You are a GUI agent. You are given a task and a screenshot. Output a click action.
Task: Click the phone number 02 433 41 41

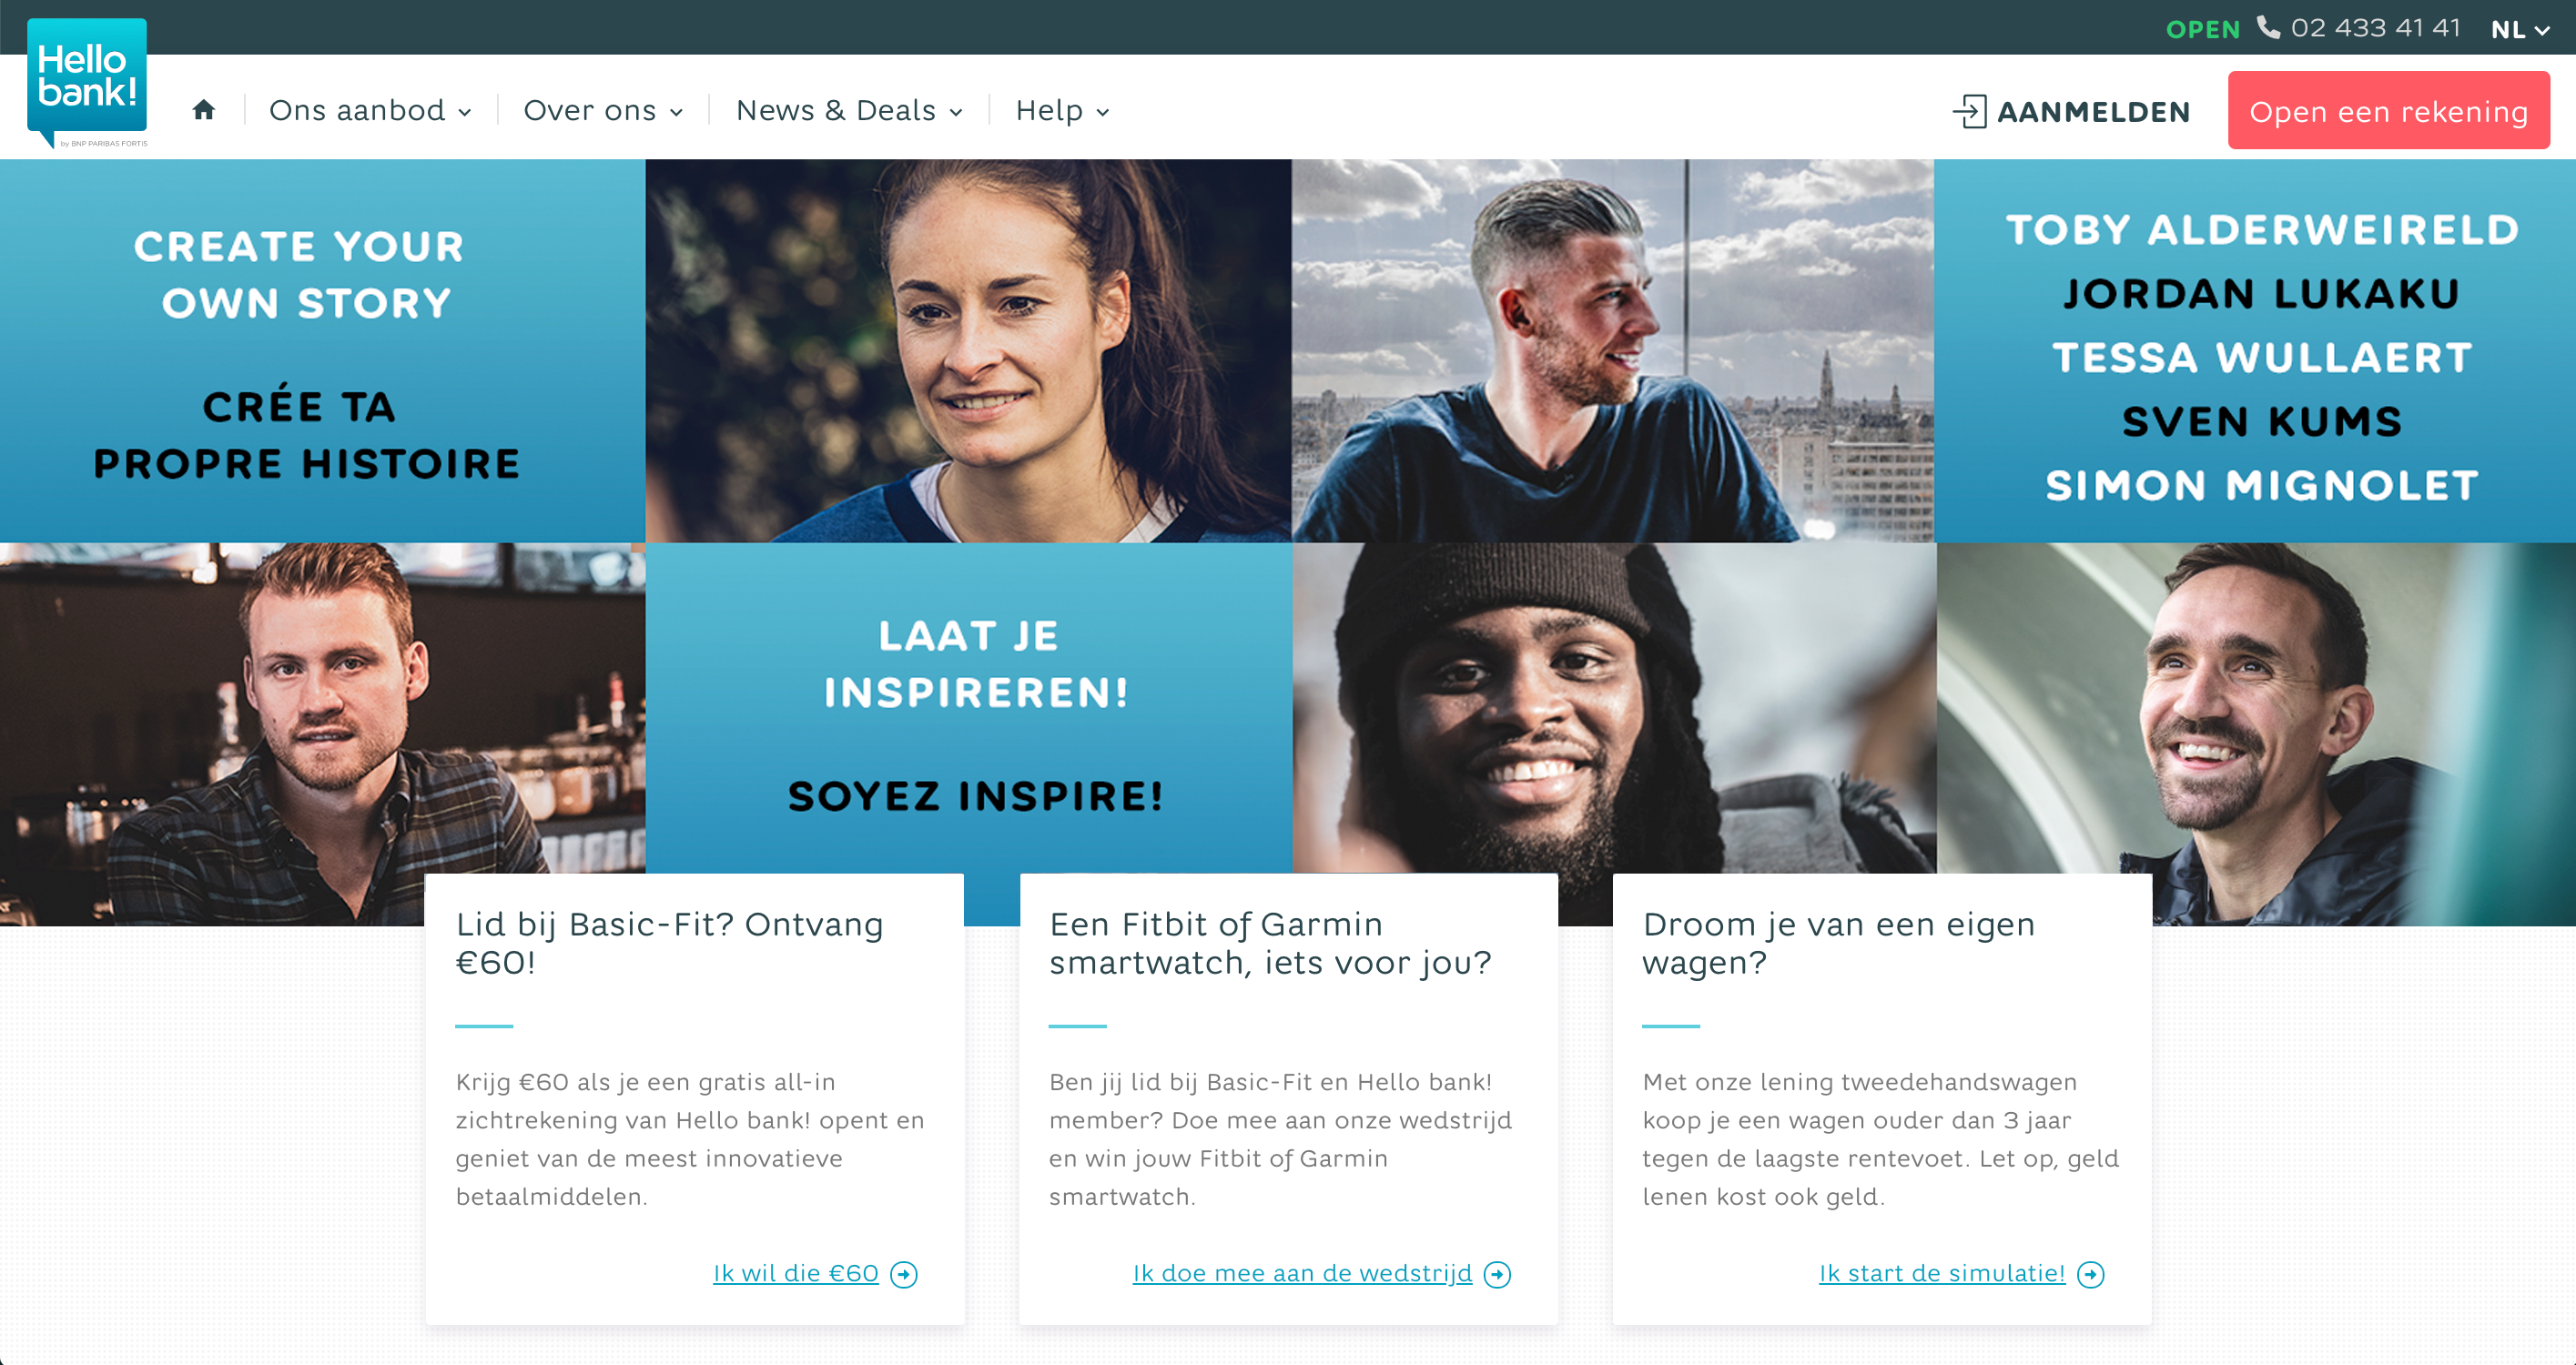[2375, 28]
